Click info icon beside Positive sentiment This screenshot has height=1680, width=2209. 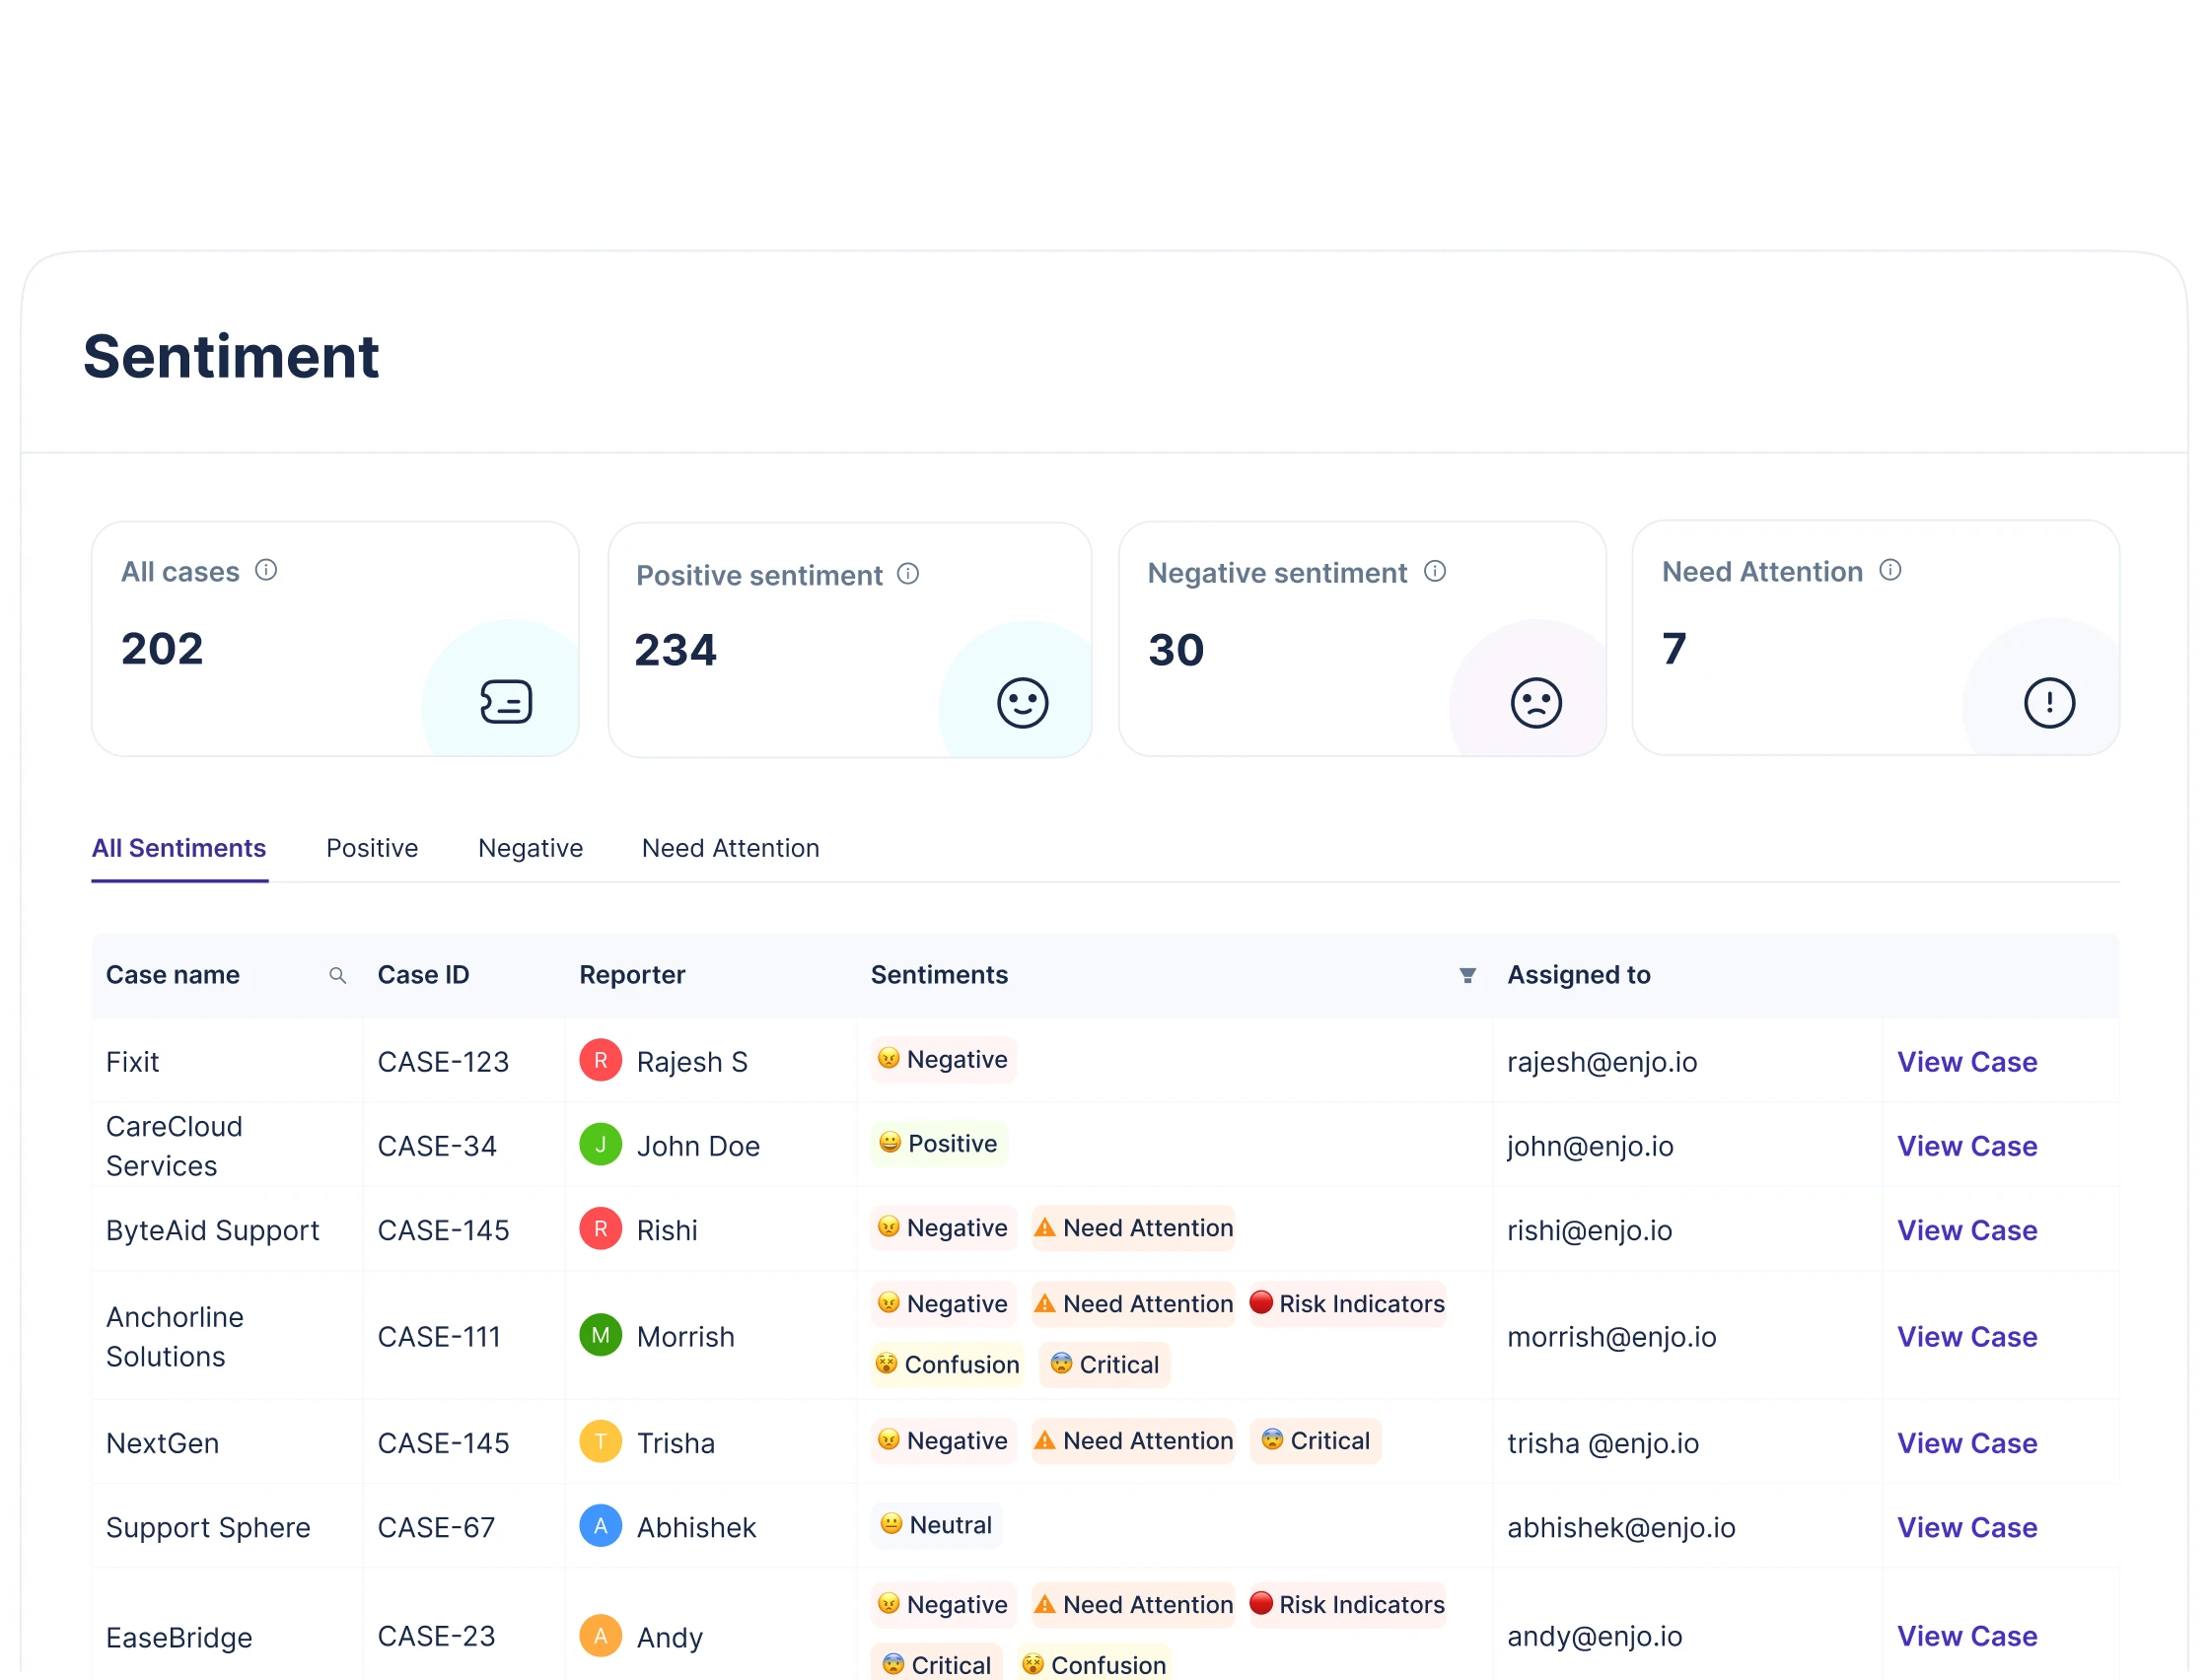(908, 574)
